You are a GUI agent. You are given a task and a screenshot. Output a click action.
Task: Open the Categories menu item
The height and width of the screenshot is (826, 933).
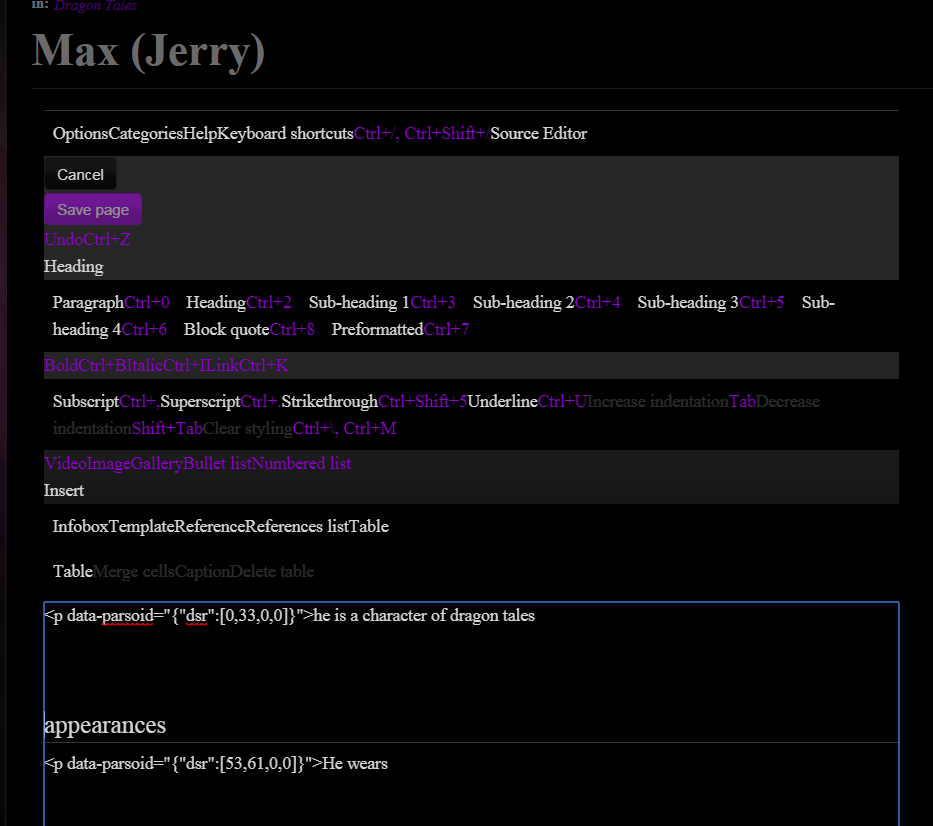coord(145,134)
